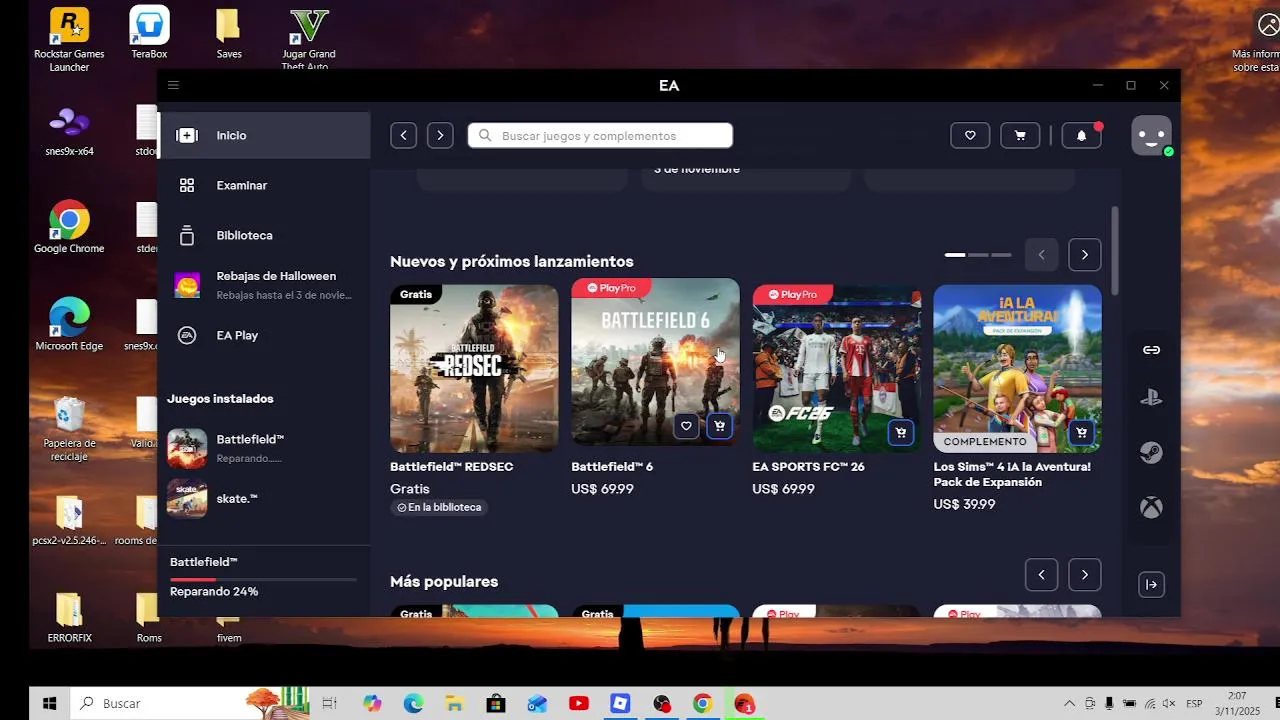This screenshot has height=720, width=1280.
Task: Select Inicio in the sidebar
Action: pos(265,135)
